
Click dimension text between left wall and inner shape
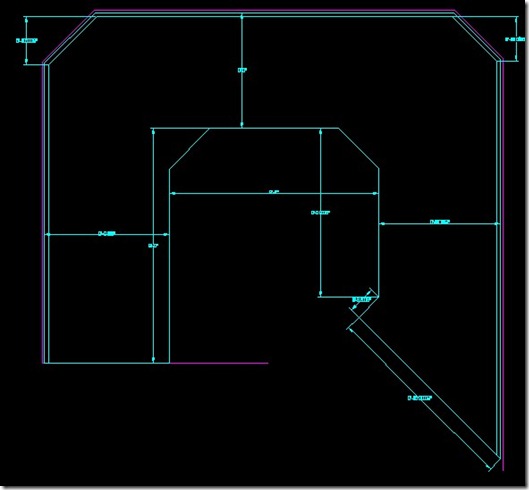[x=107, y=233]
